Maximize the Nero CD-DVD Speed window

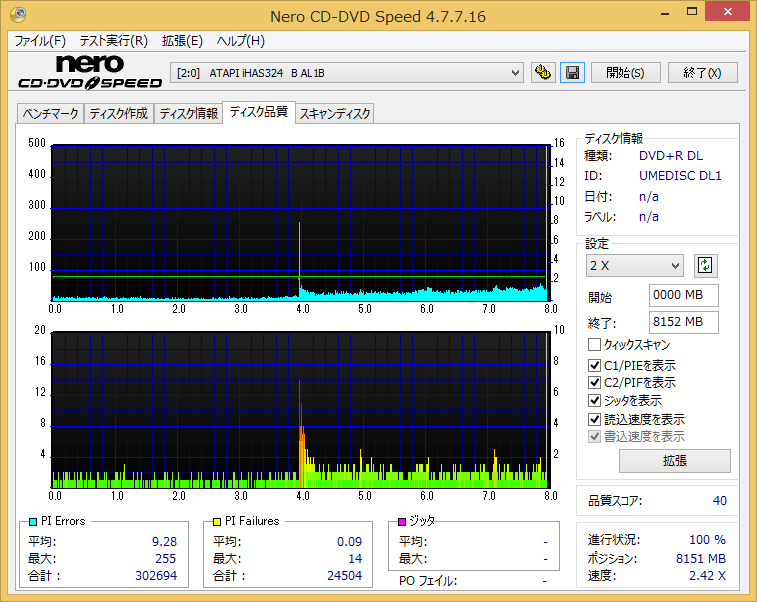click(692, 12)
